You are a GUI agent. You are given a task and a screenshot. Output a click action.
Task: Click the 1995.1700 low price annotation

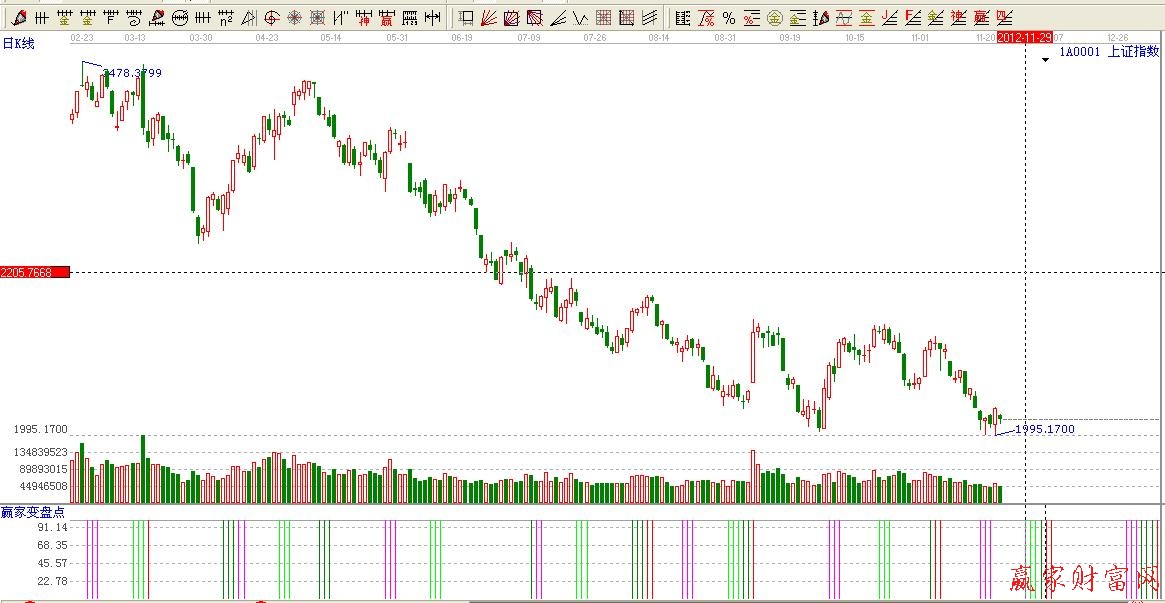pos(1045,429)
